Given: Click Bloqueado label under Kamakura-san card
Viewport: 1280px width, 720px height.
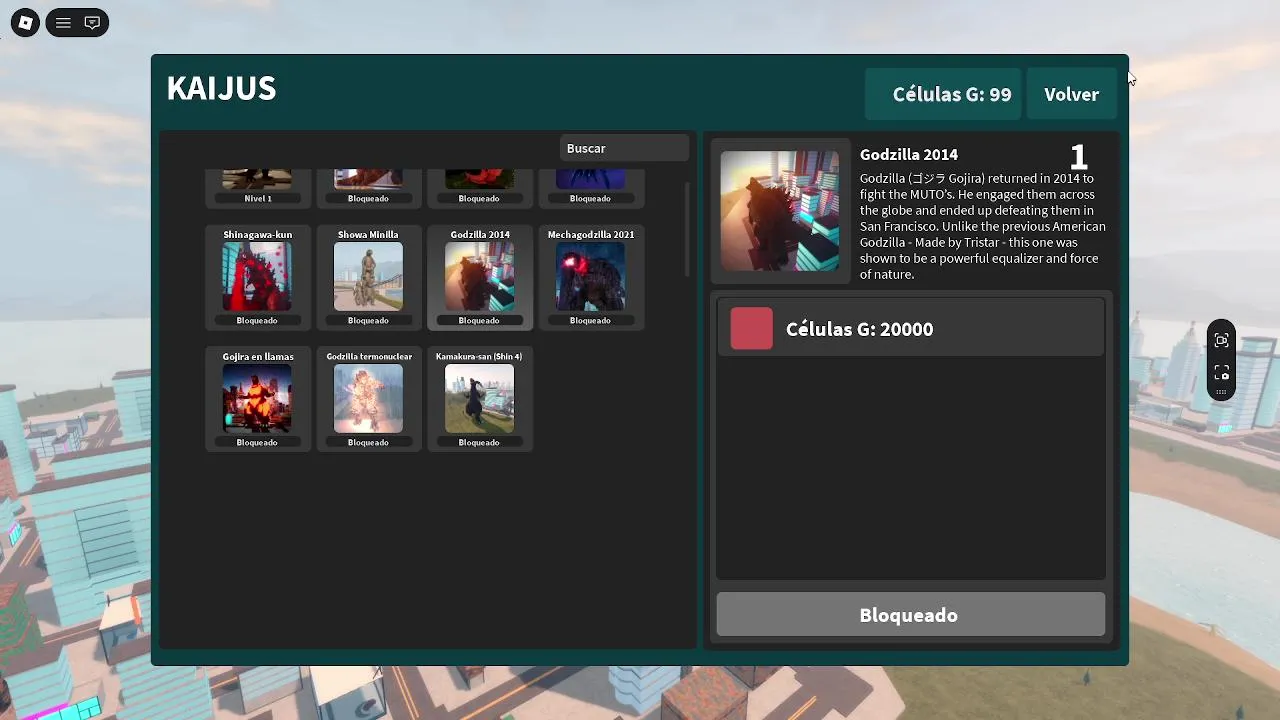Looking at the screenshot, I should 479,442.
